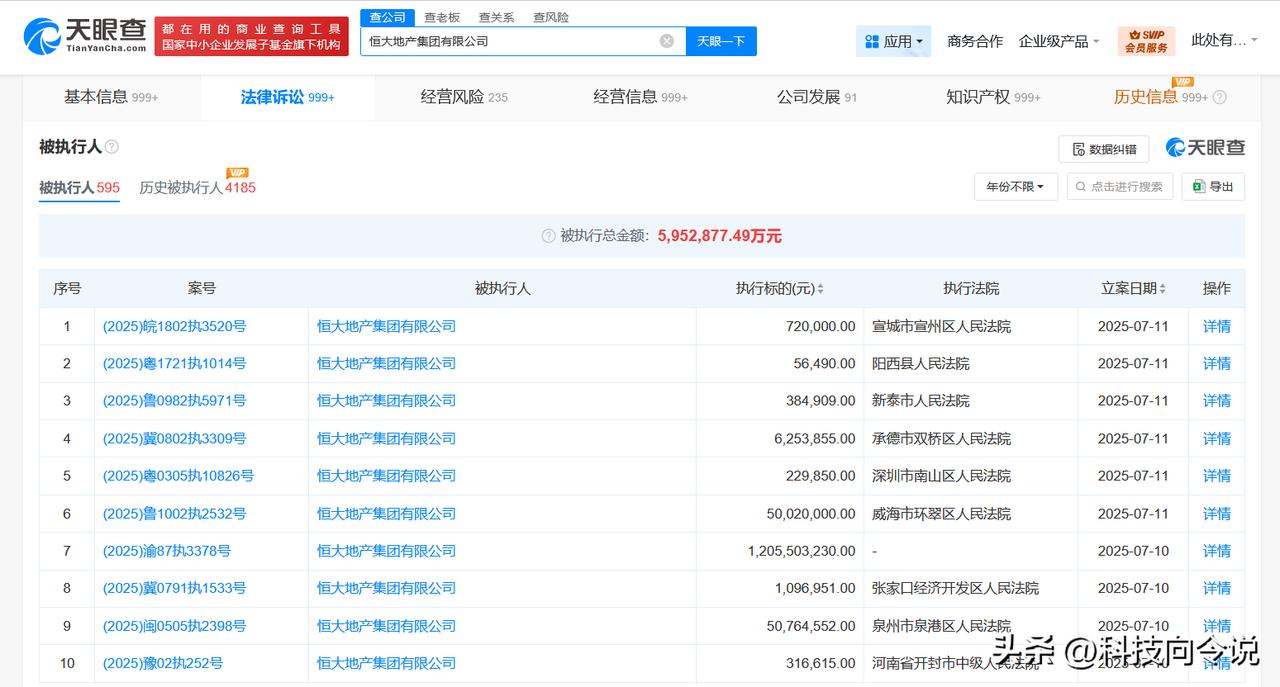Clear the search box with X icon
1280x687 pixels.
point(667,41)
